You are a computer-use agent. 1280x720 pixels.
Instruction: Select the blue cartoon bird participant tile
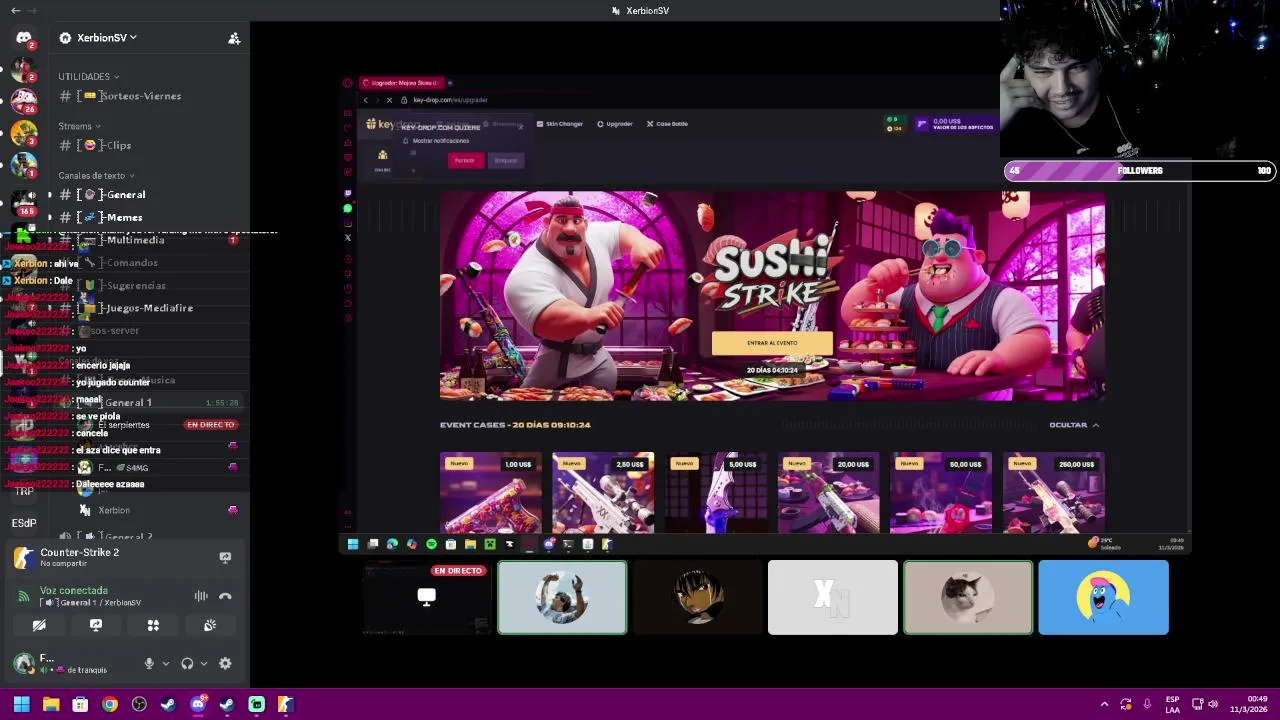(x=1103, y=597)
